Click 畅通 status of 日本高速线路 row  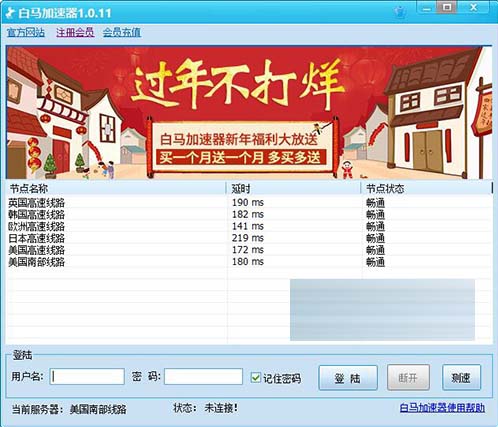376,238
